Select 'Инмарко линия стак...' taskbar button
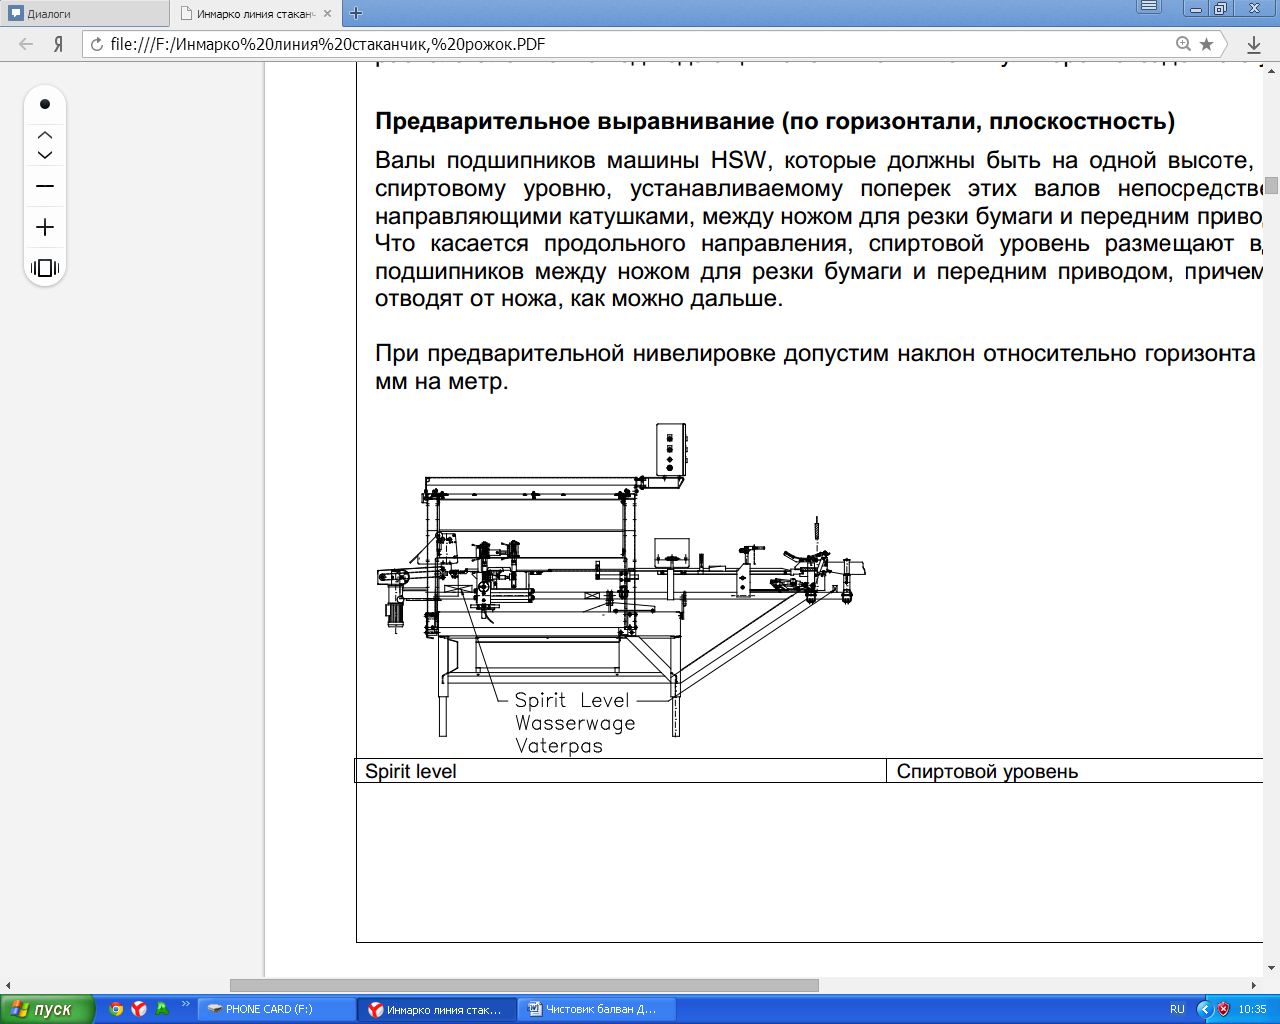The height and width of the screenshot is (1024, 1280). coord(437,1009)
